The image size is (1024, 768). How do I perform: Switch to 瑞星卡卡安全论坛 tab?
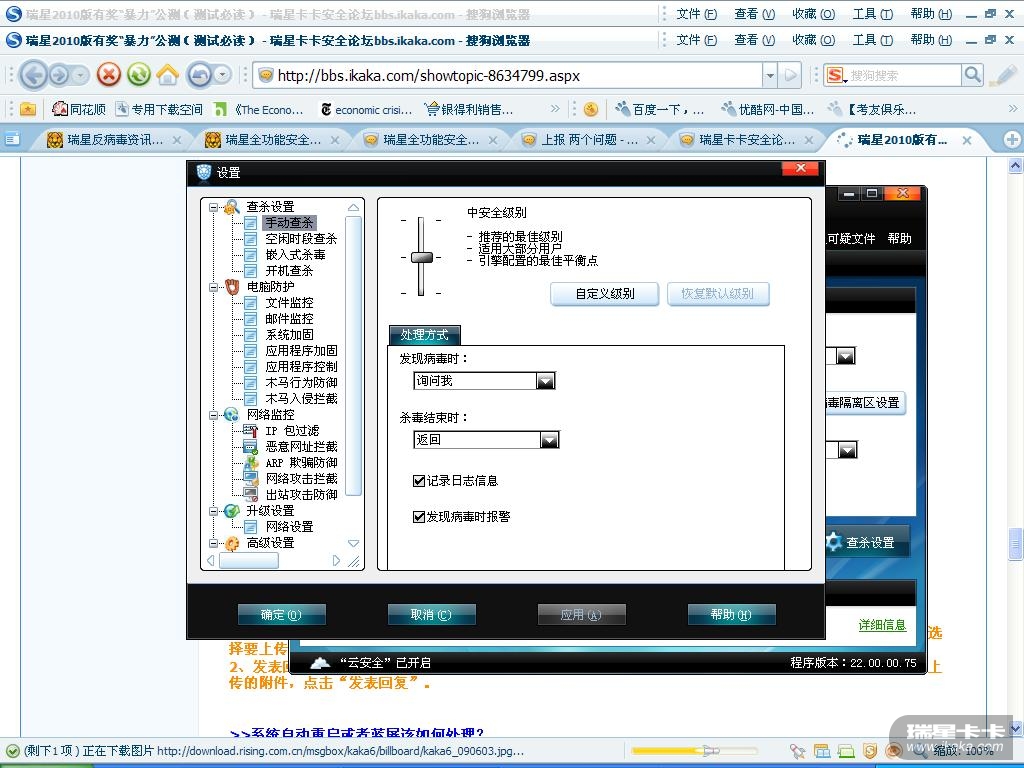746,139
